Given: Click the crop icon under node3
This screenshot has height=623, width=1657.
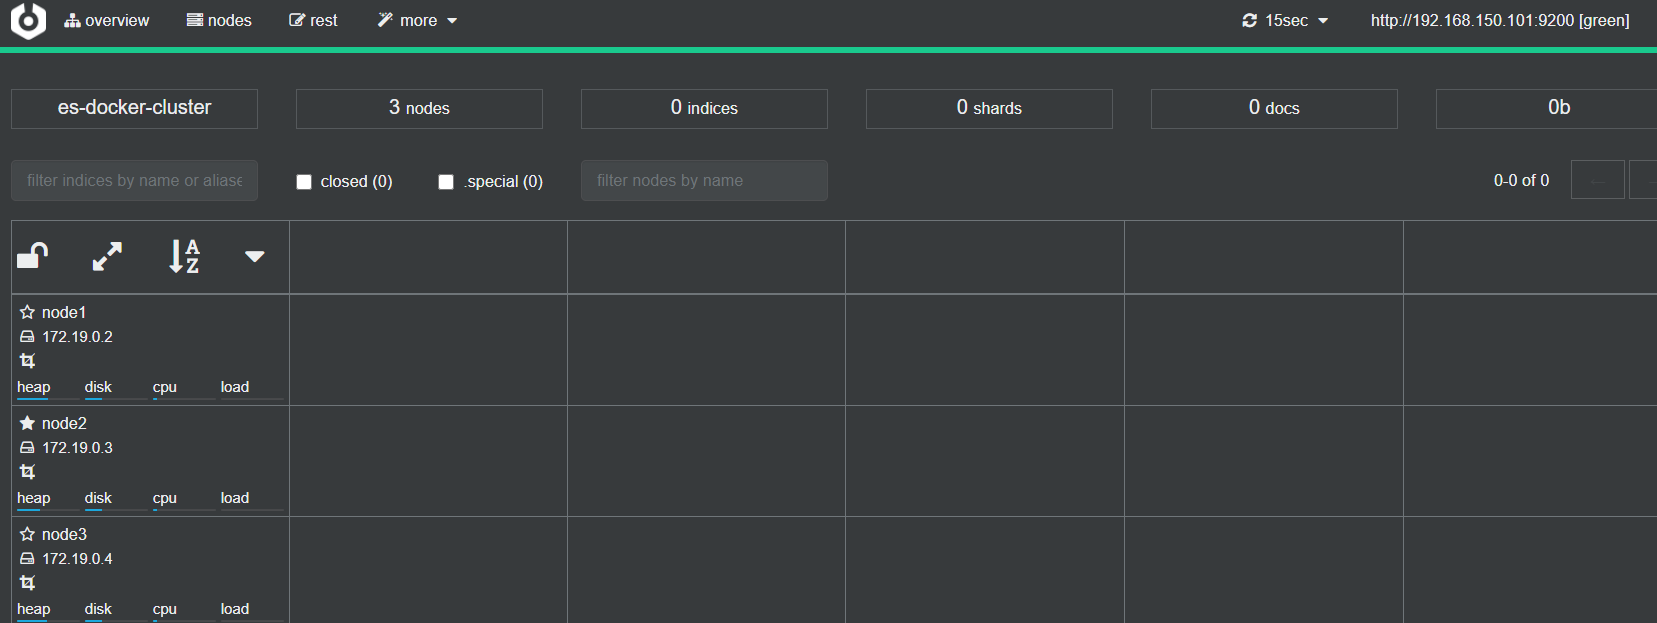Looking at the screenshot, I should (x=27, y=582).
